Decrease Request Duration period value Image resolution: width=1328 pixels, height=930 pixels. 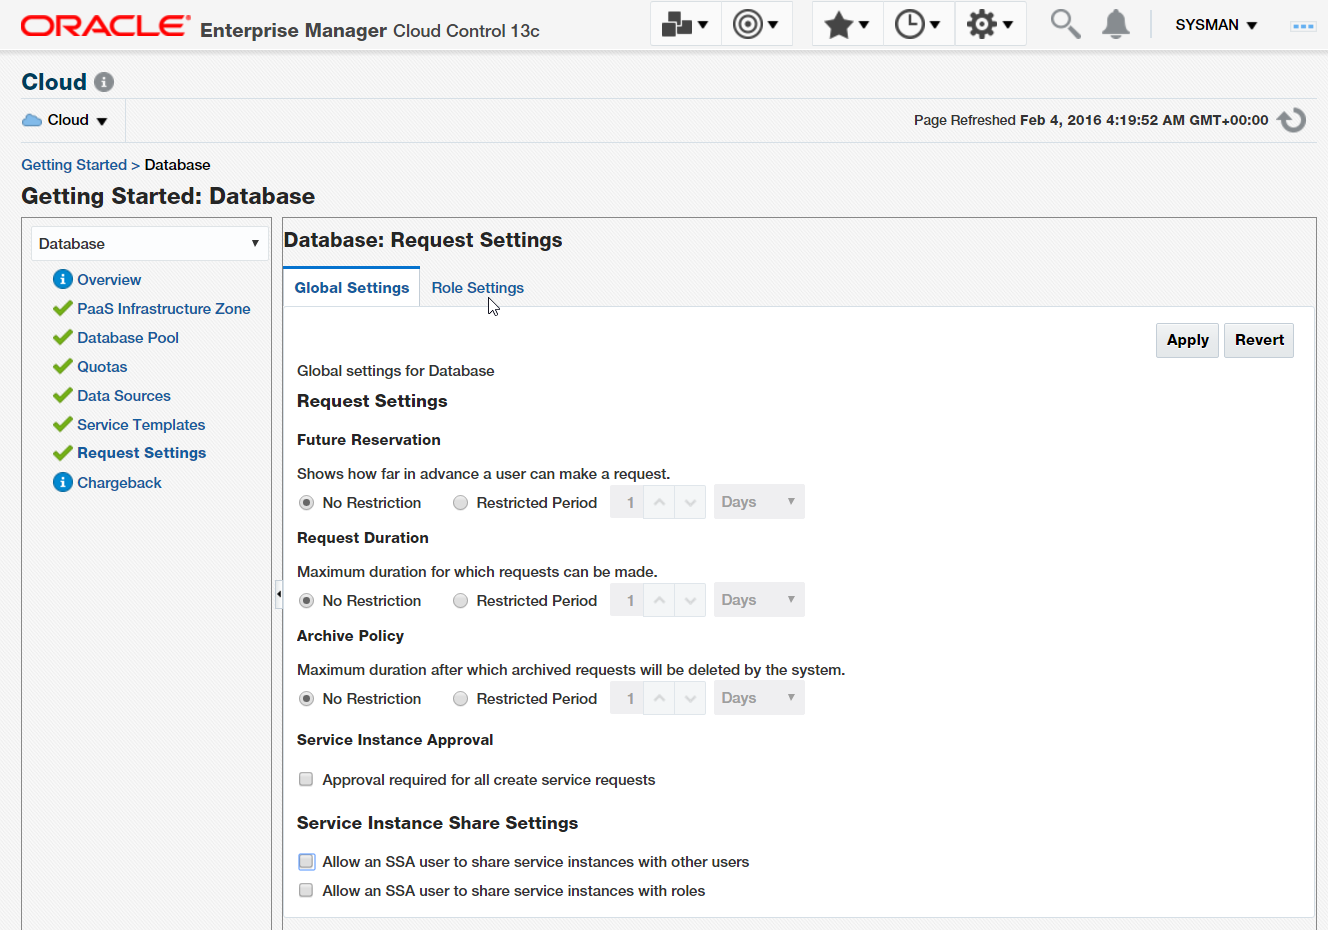point(690,600)
